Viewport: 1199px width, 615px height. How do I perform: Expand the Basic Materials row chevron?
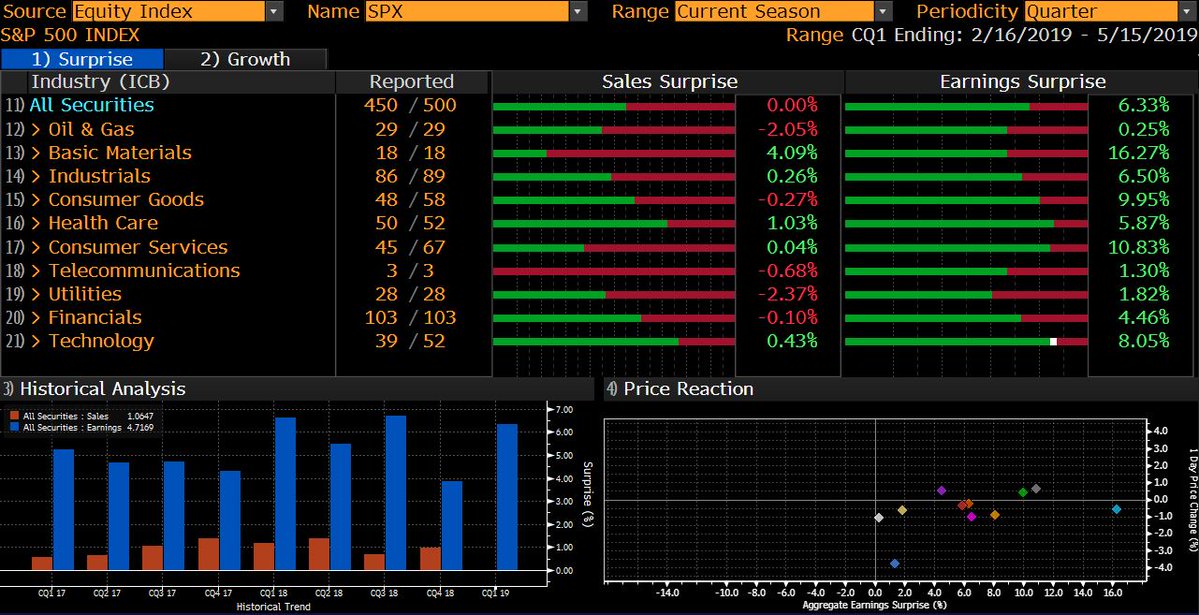[x=36, y=153]
